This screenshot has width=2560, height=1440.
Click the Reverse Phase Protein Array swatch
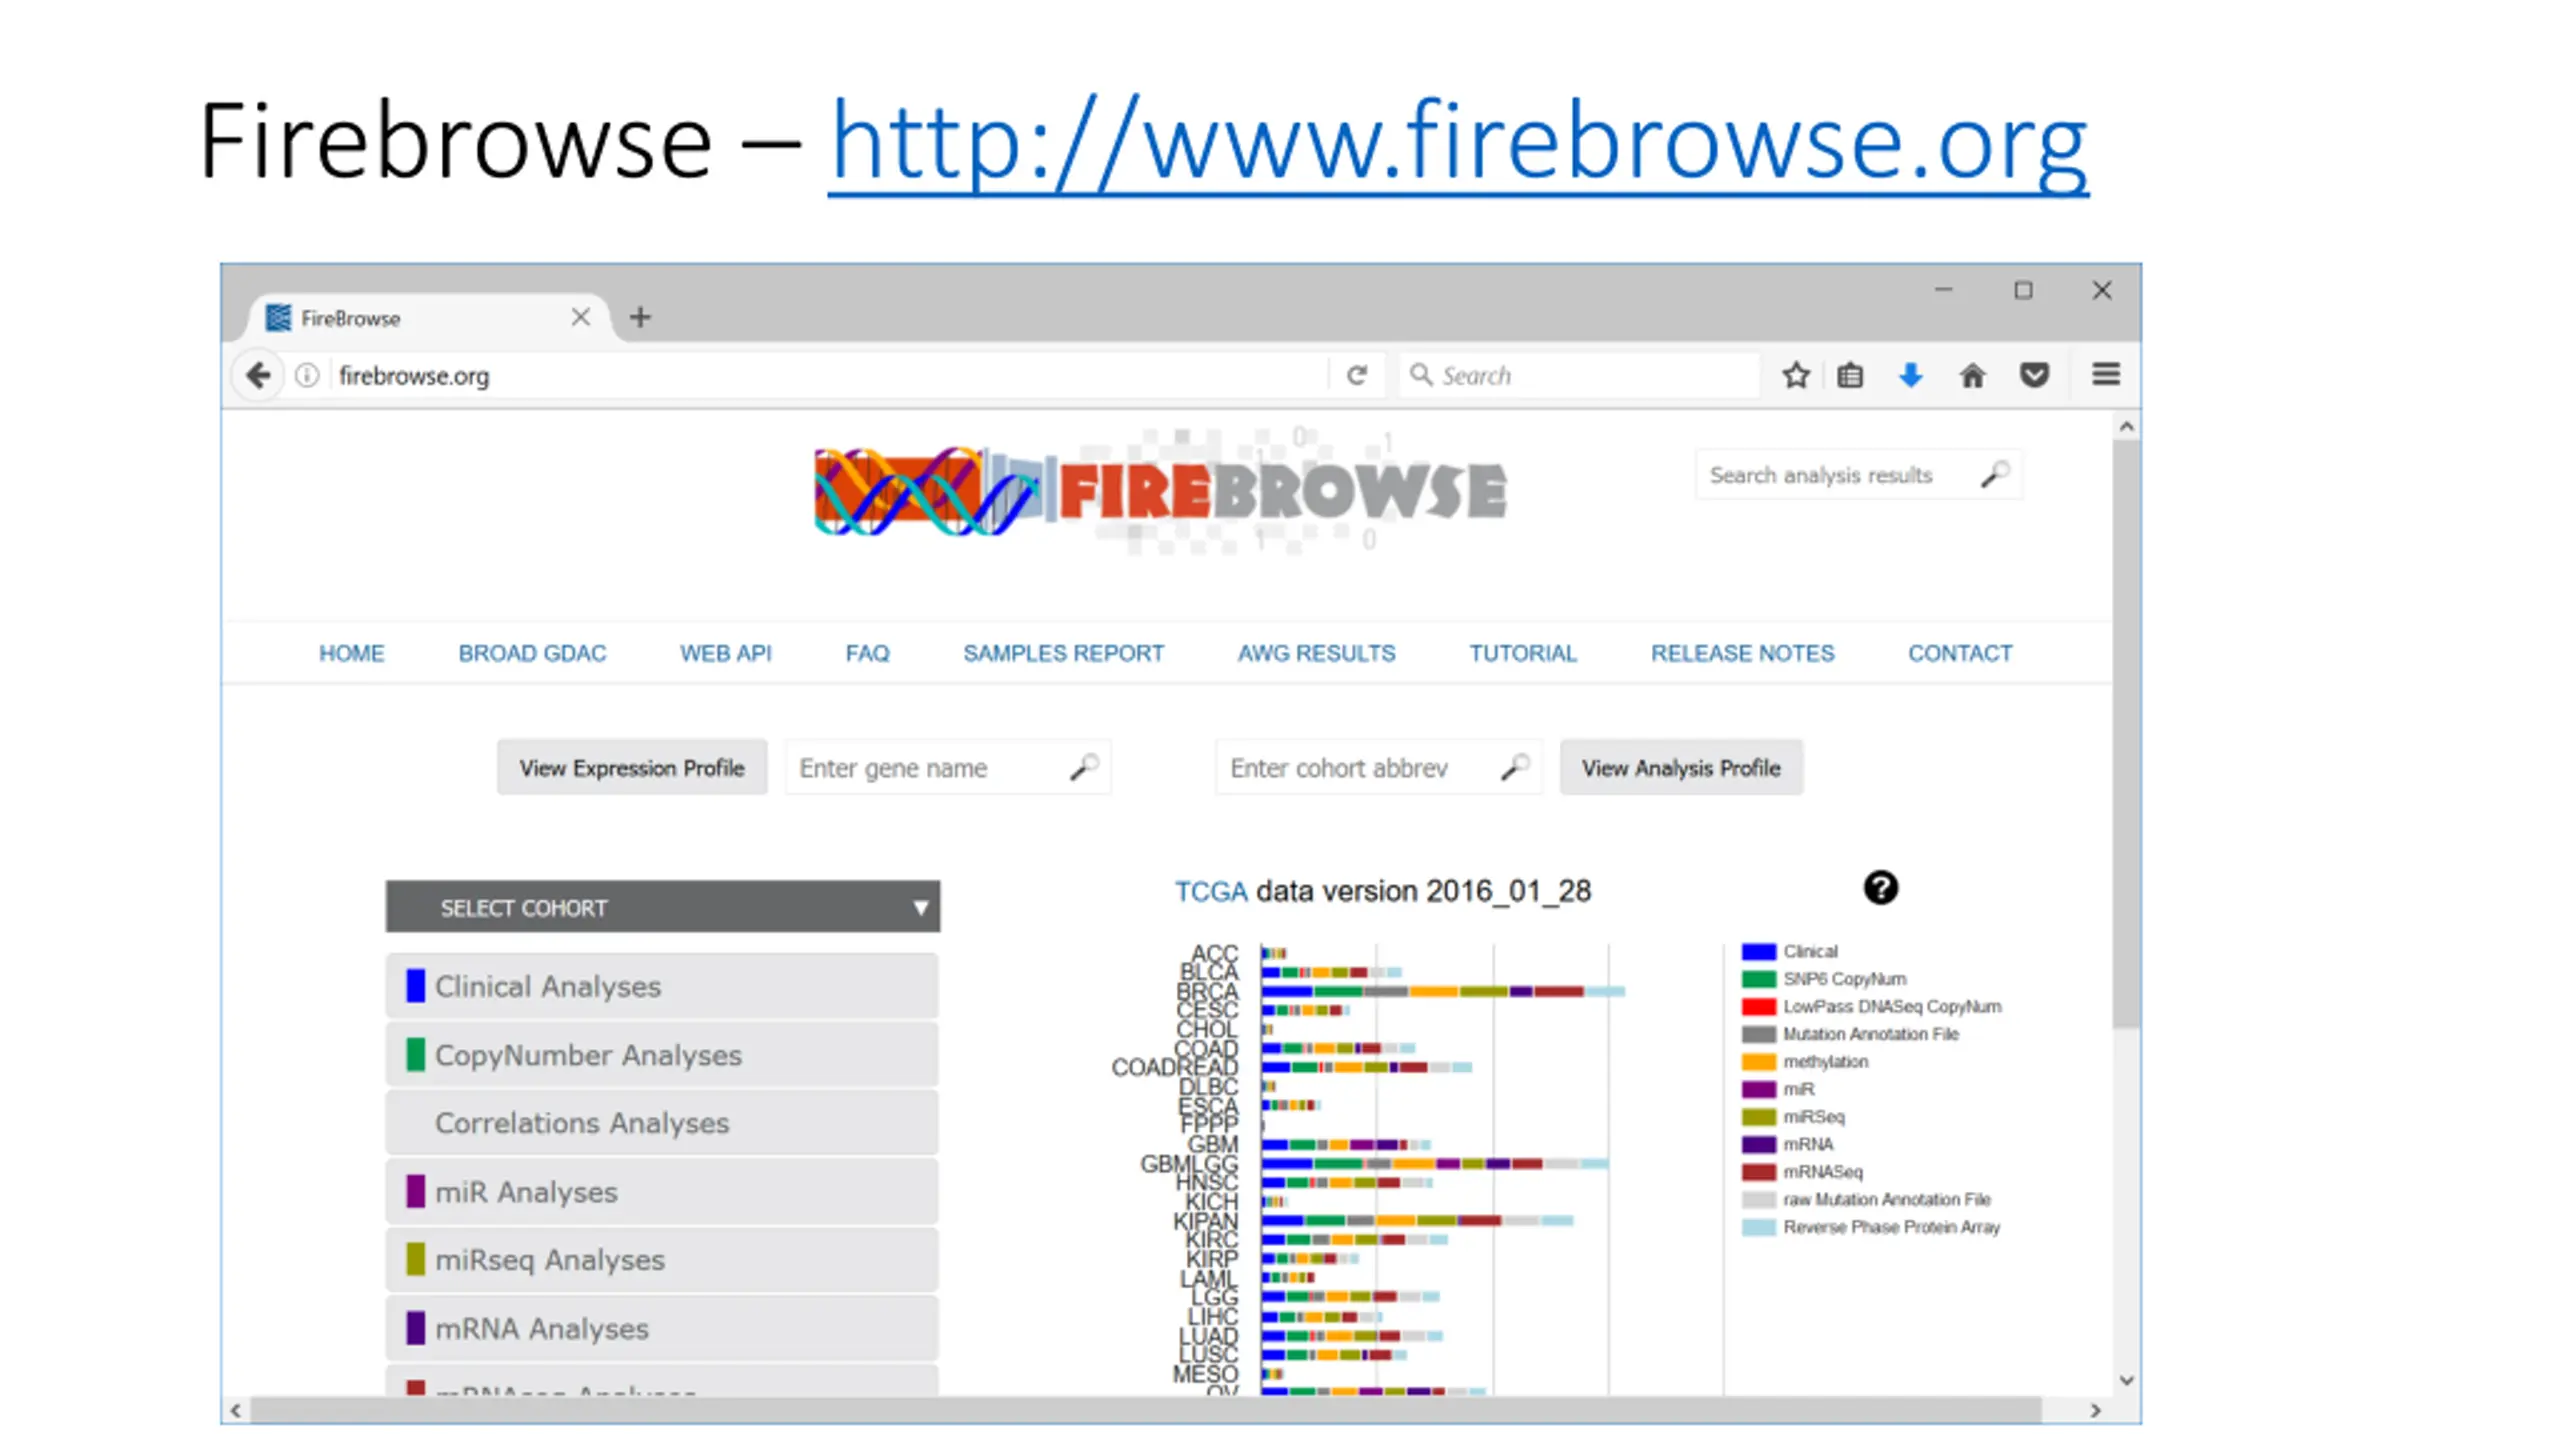pyautogui.click(x=1759, y=1227)
